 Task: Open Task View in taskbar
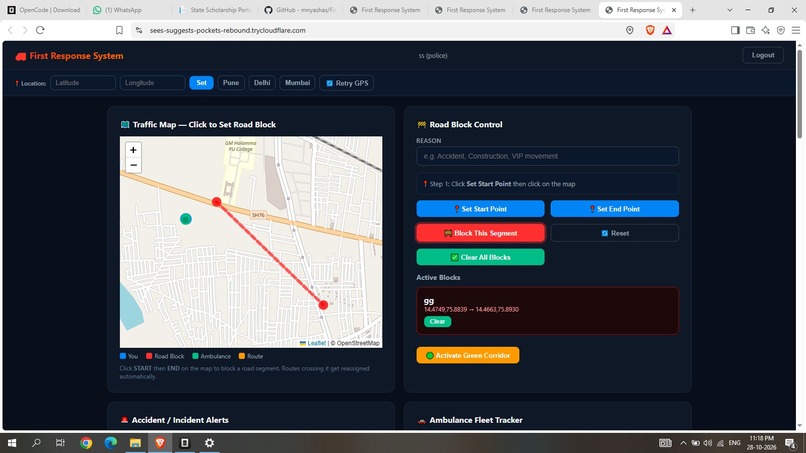pos(60,443)
